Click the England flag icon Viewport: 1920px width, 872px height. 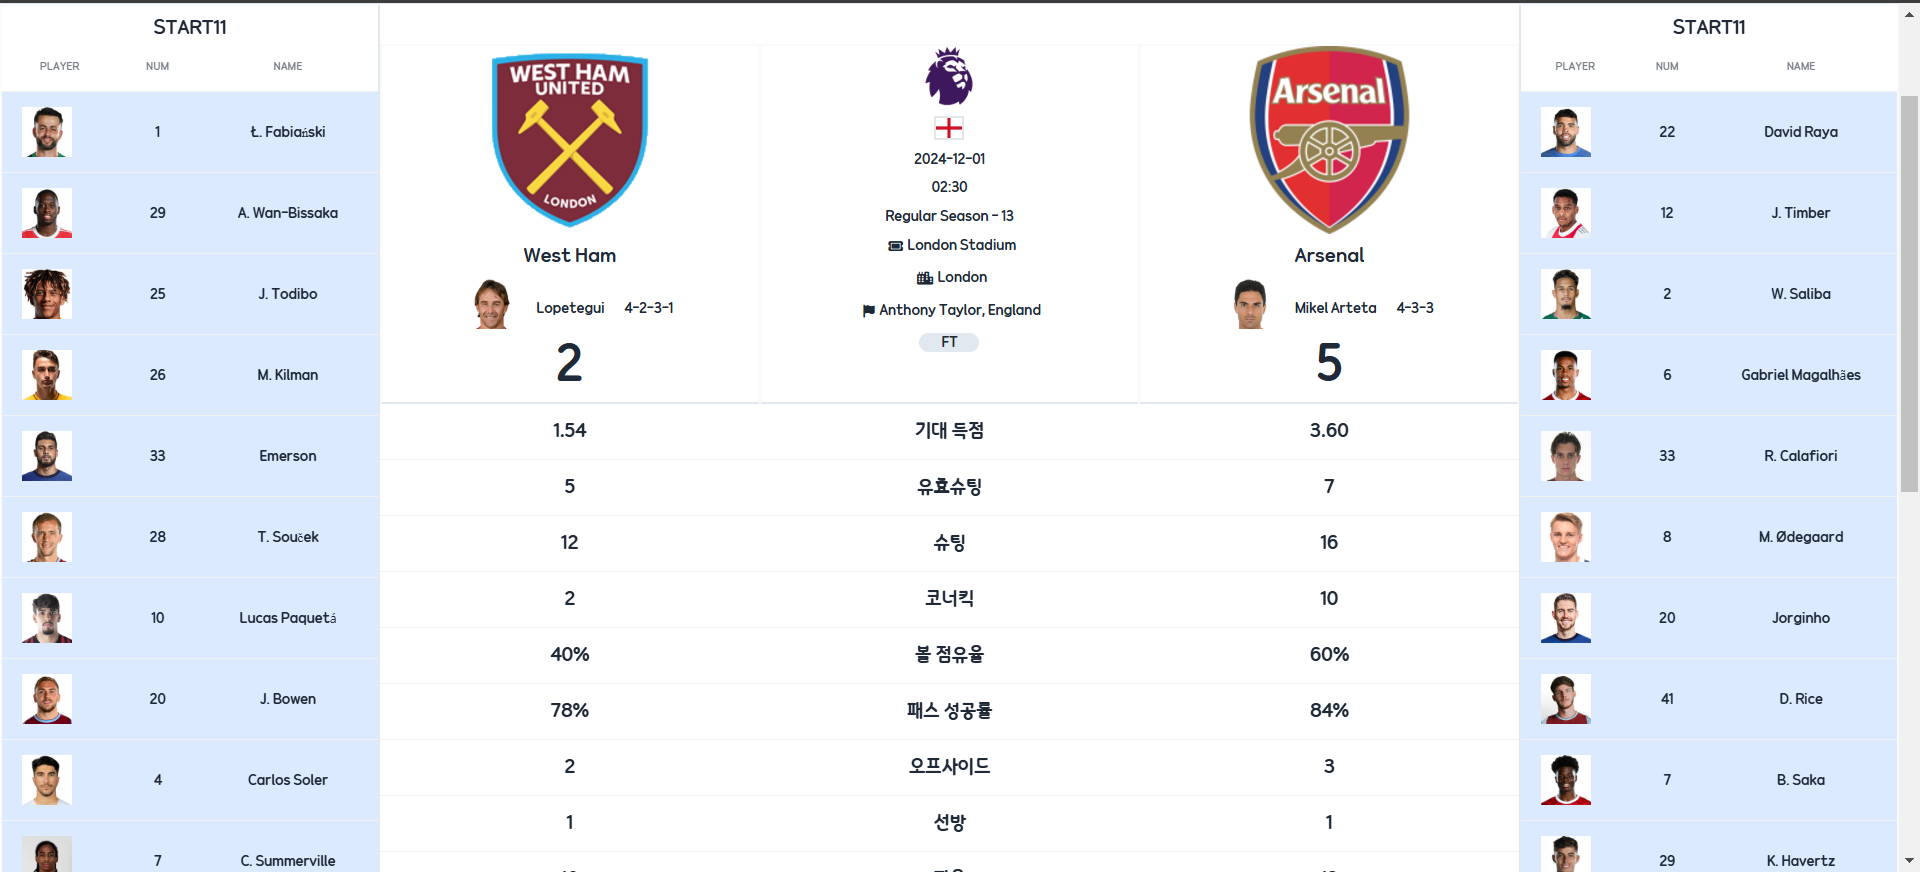(949, 128)
